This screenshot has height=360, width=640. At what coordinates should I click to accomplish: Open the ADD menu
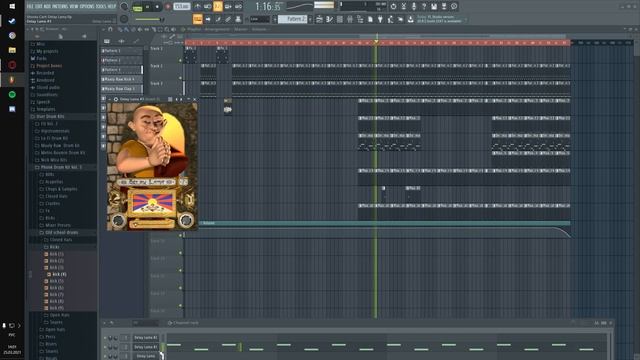tap(48, 7)
